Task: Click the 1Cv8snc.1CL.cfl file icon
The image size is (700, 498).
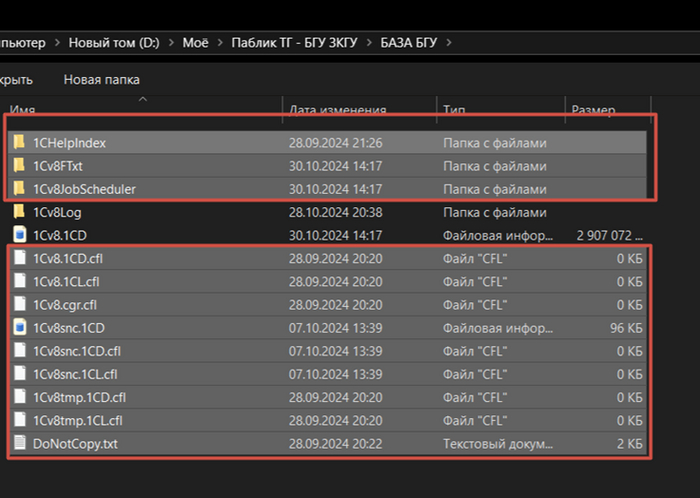Action: [x=20, y=374]
